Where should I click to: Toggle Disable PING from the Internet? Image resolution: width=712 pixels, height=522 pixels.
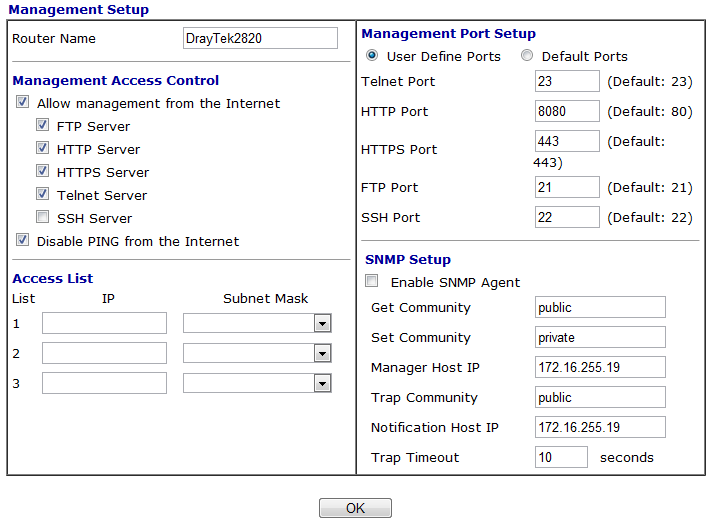[x=22, y=241]
